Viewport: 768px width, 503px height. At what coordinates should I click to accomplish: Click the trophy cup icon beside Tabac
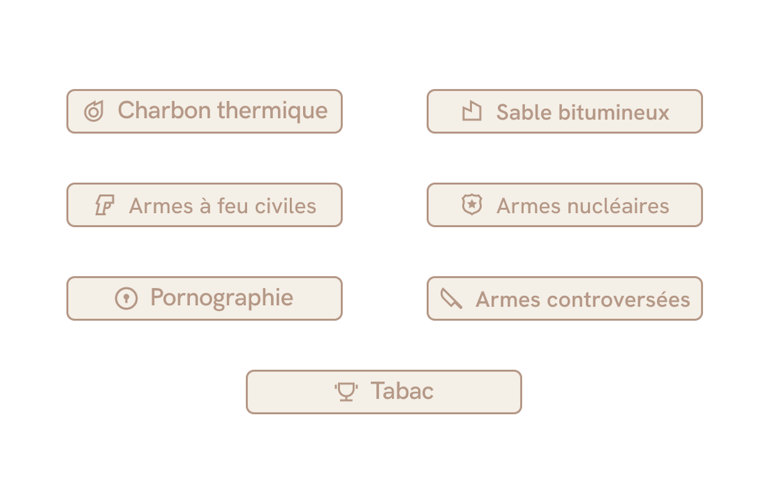[346, 392]
